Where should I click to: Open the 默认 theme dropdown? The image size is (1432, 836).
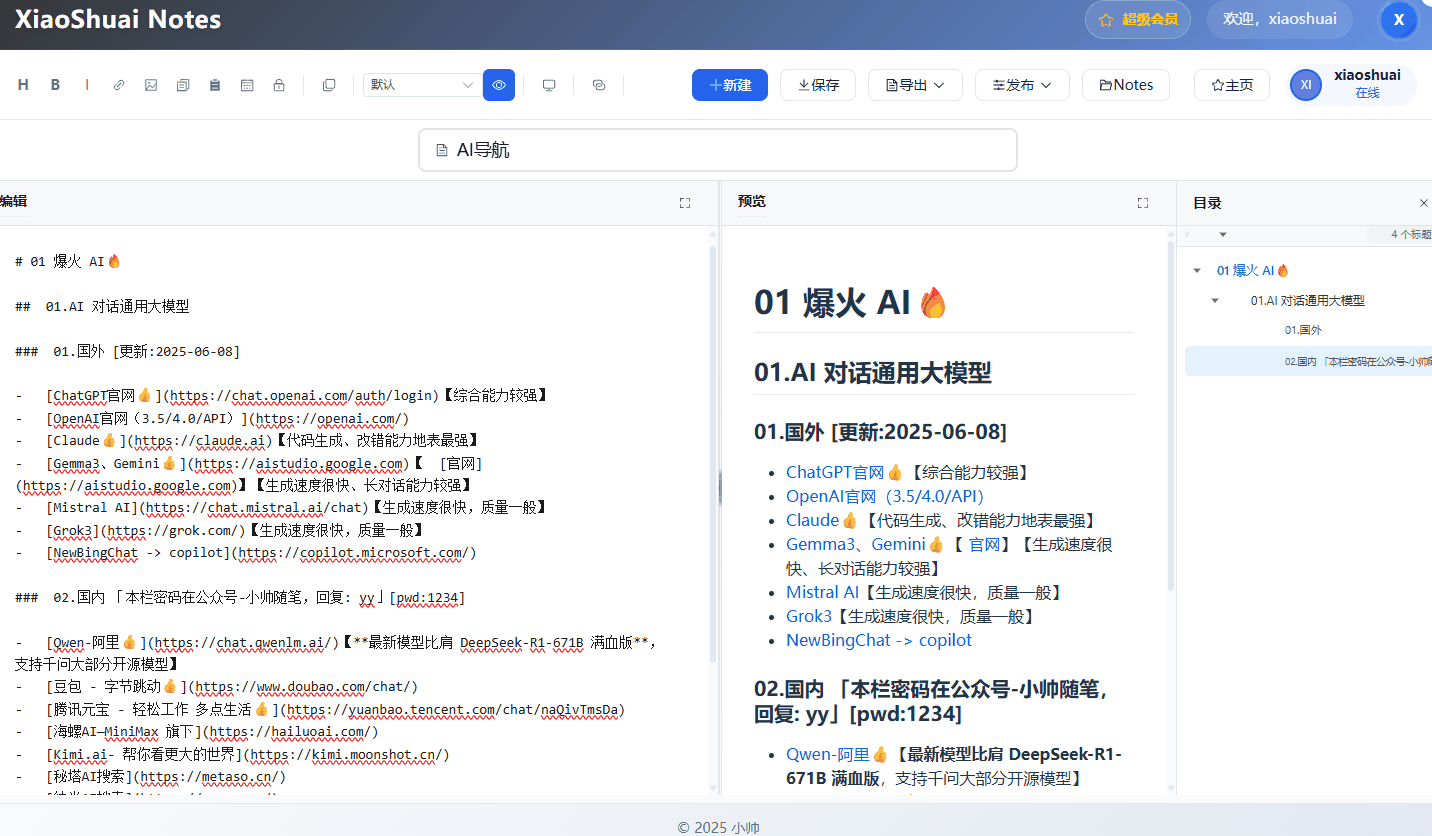(423, 85)
